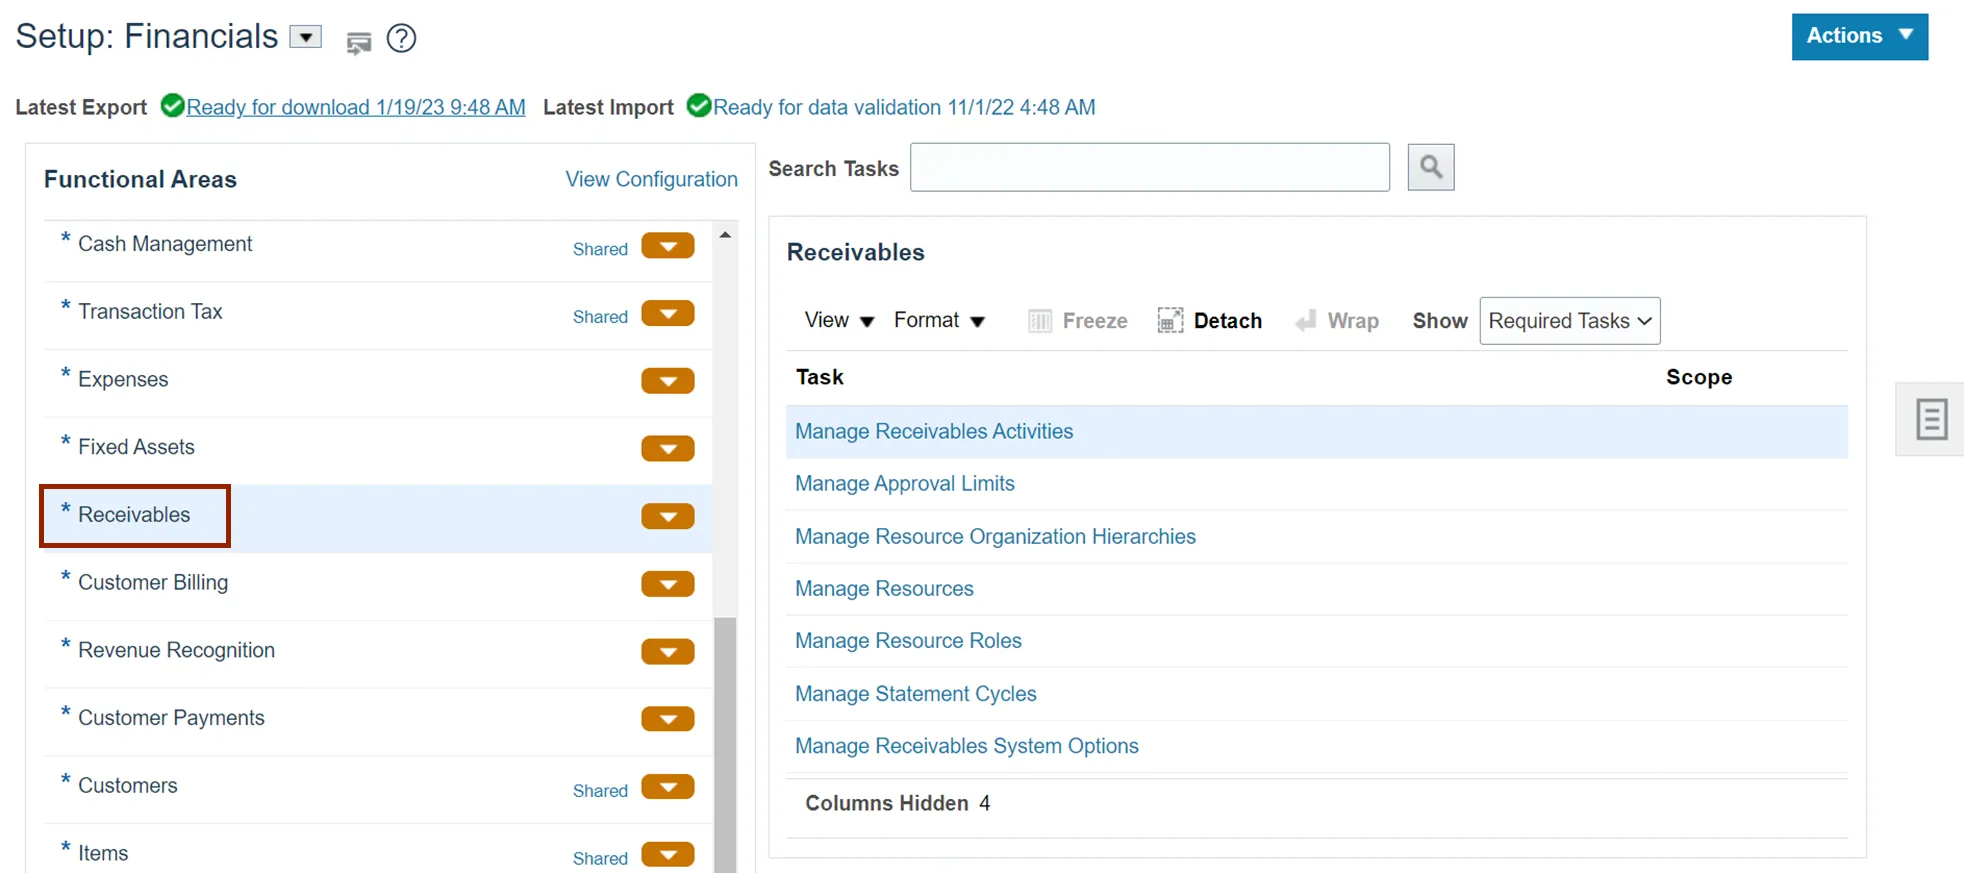
Task: Expand the Fixed Assets orange arrow menu
Action: 668,449
